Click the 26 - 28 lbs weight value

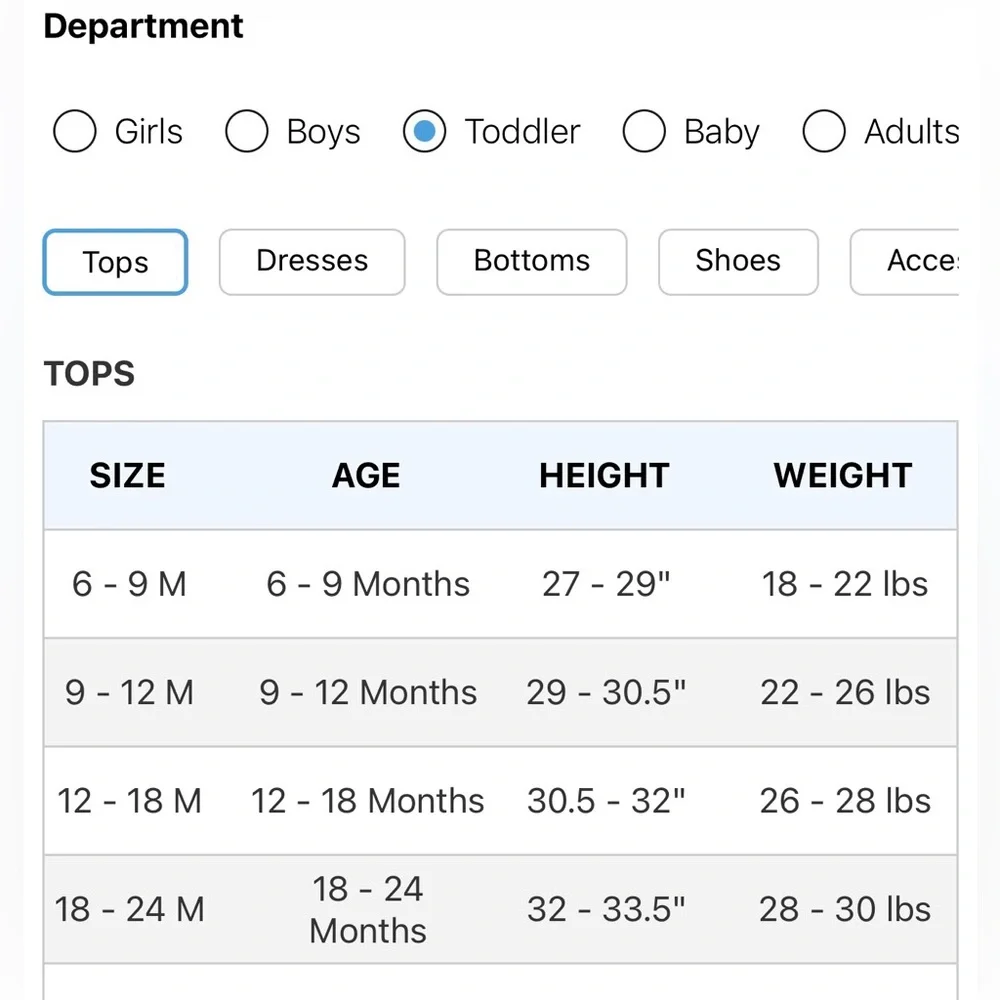tap(845, 801)
